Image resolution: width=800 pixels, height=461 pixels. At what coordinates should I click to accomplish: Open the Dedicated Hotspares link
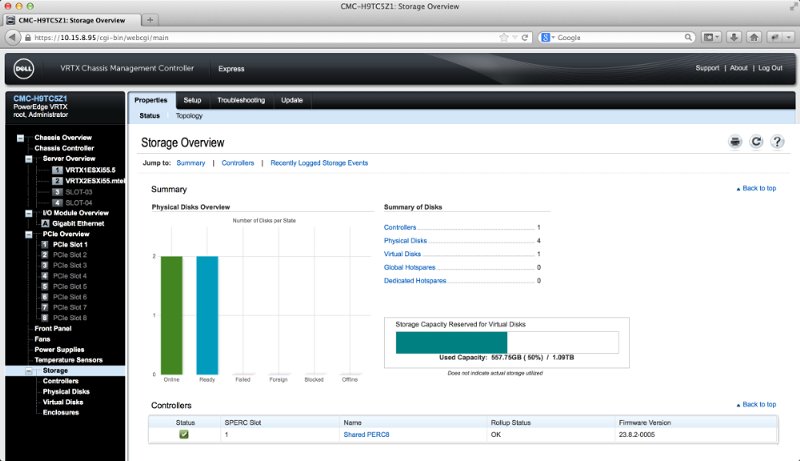pyautogui.click(x=415, y=280)
